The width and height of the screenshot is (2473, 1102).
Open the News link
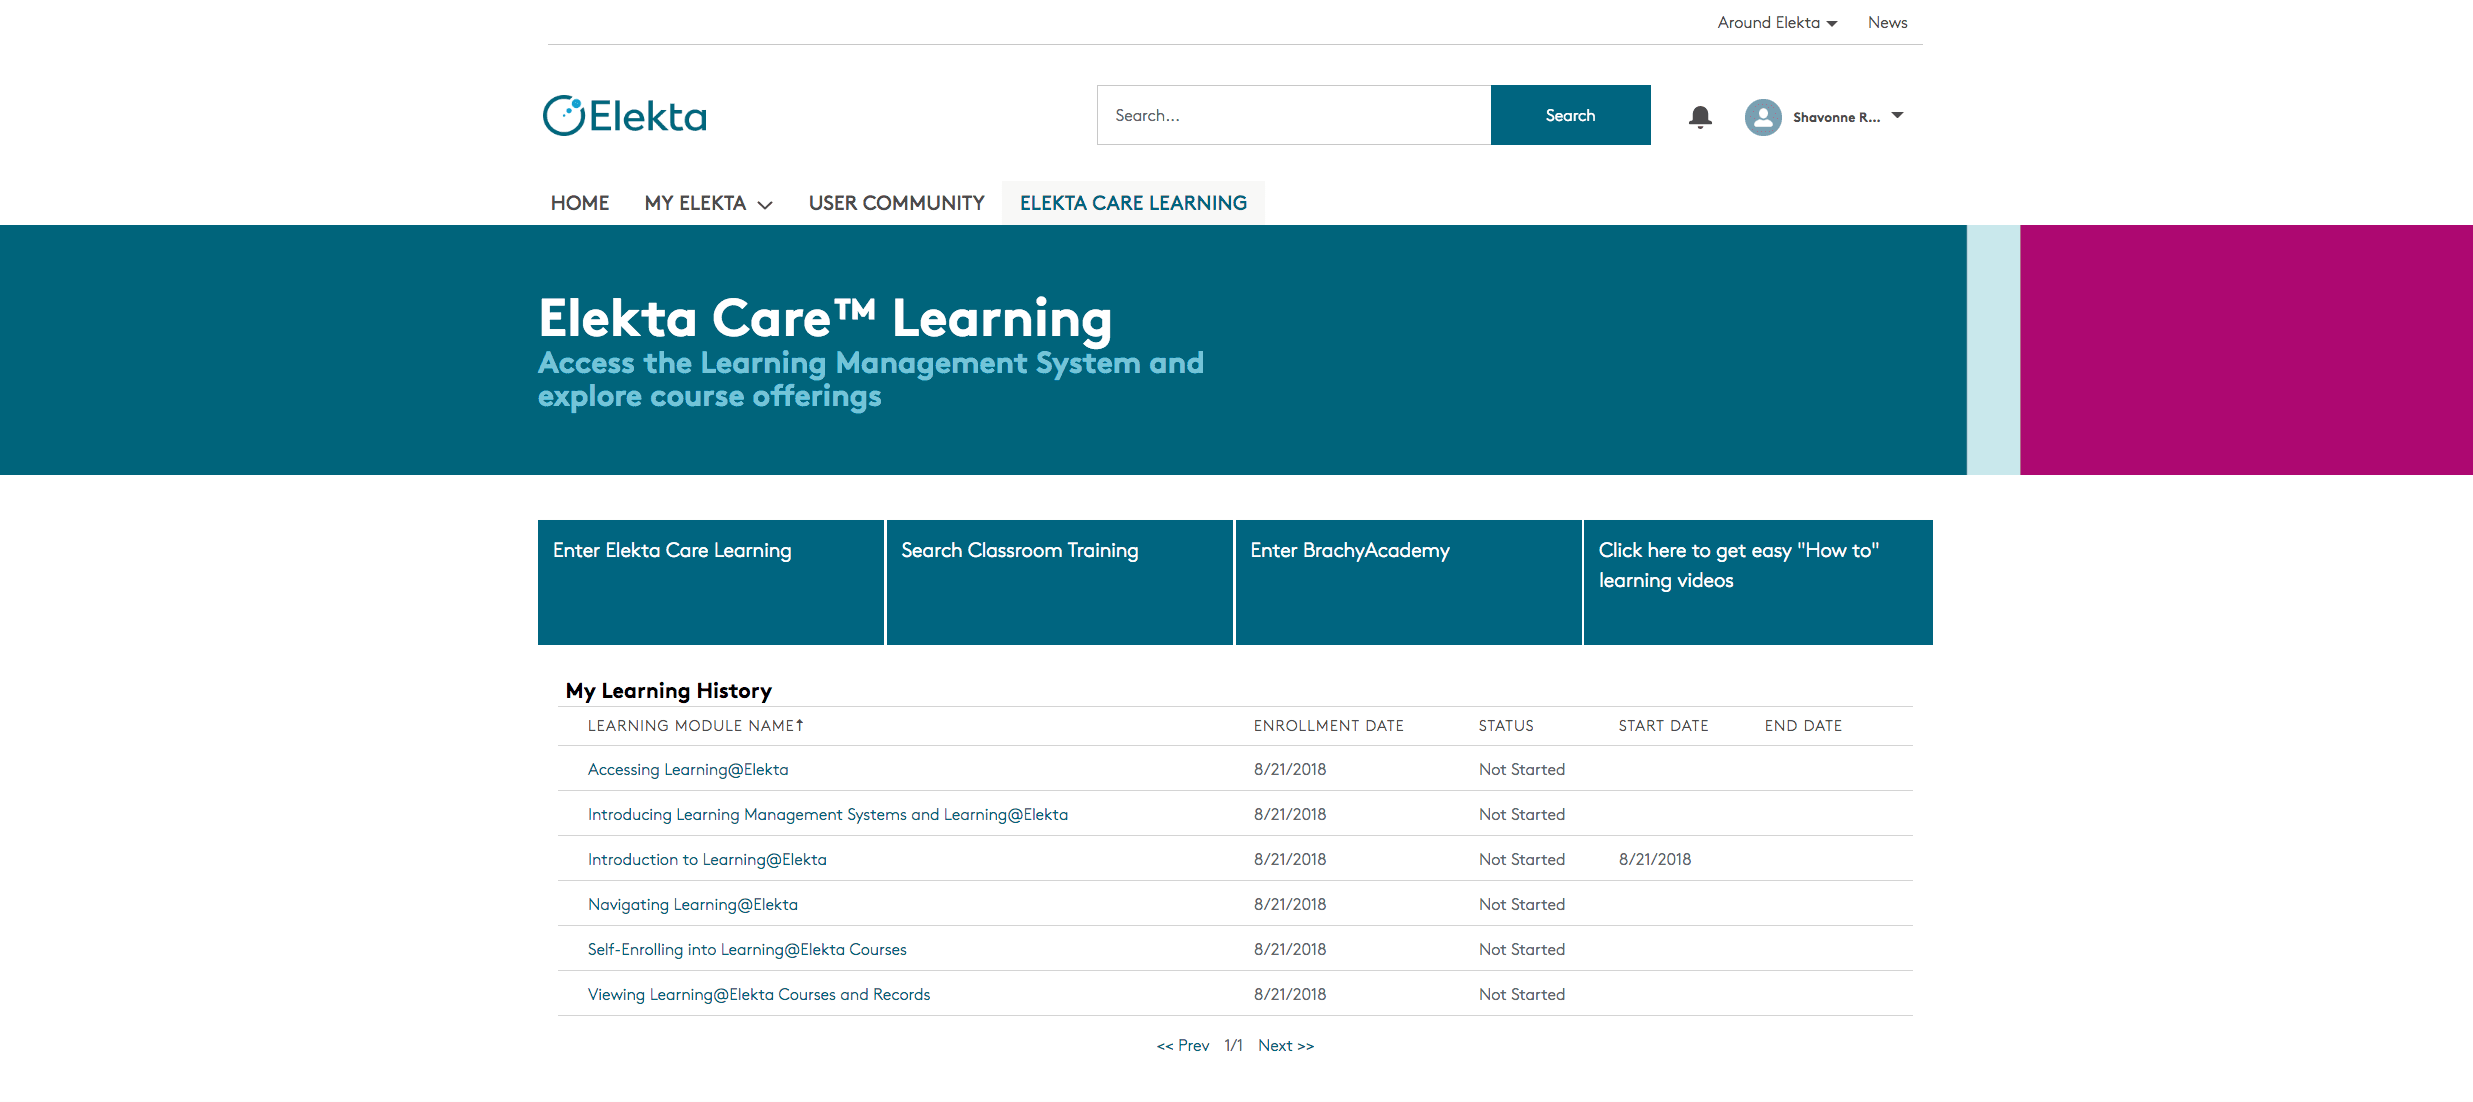[x=1887, y=22]
